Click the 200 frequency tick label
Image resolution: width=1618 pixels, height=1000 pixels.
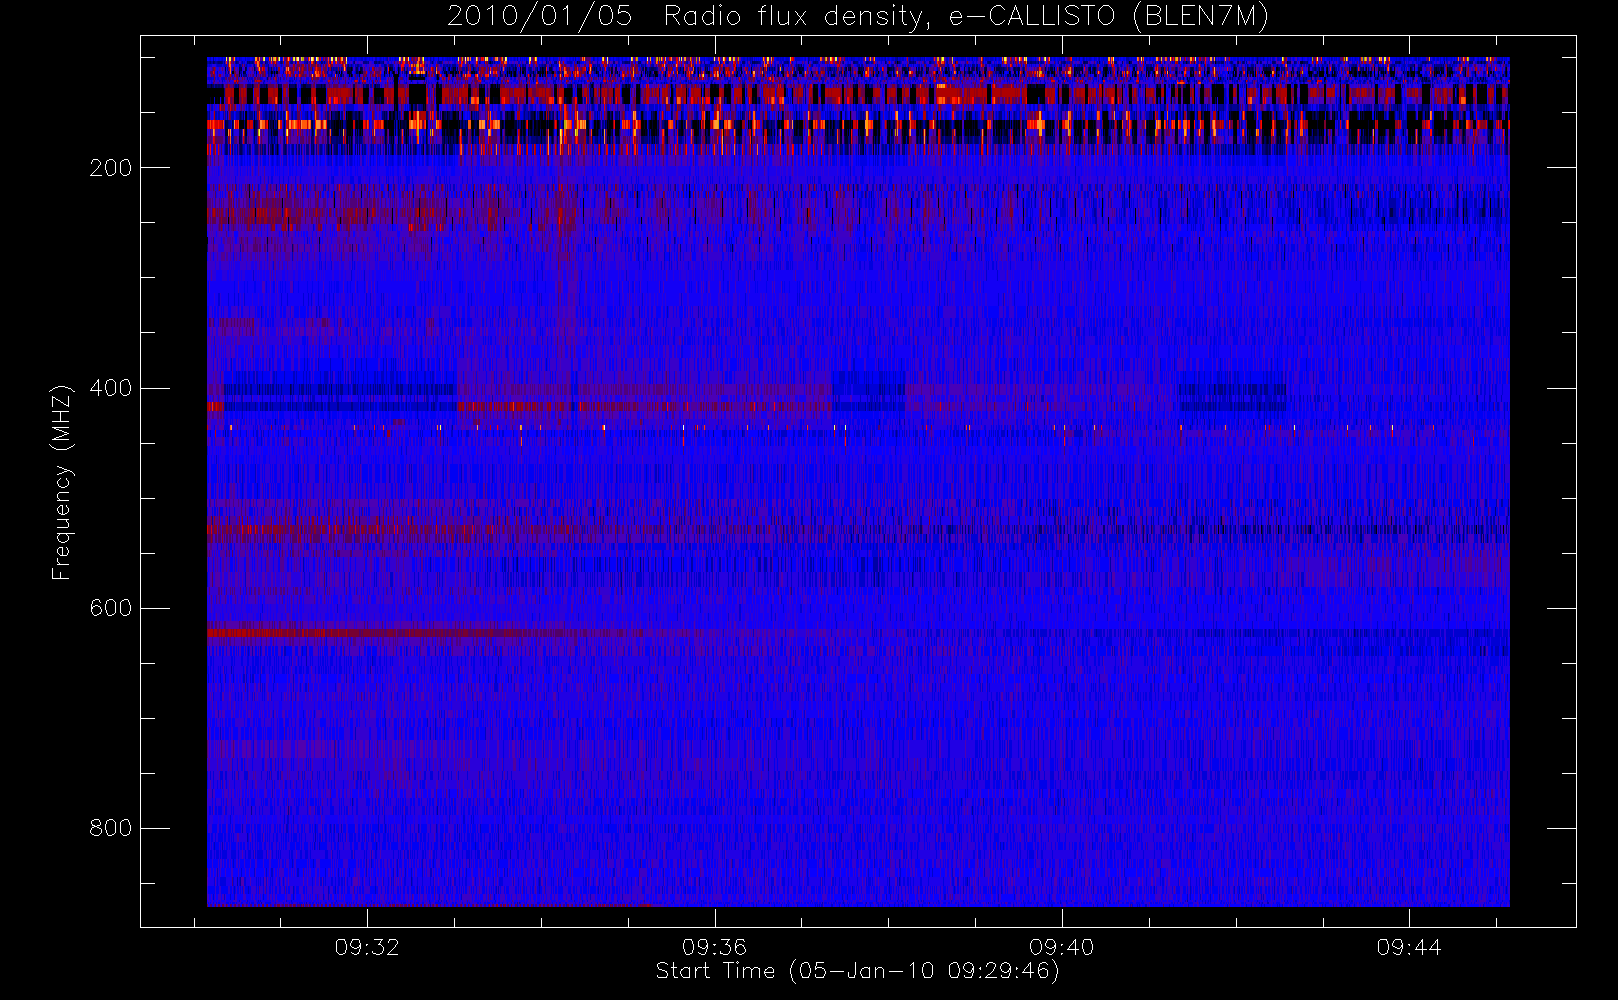coord(111,168)
